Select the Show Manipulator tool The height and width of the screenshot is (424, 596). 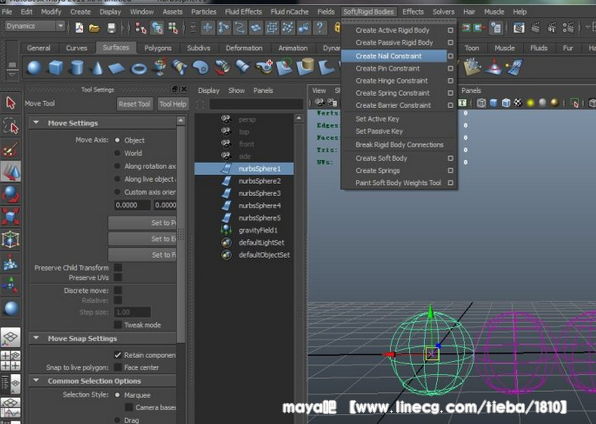click(x=10, y=285)
